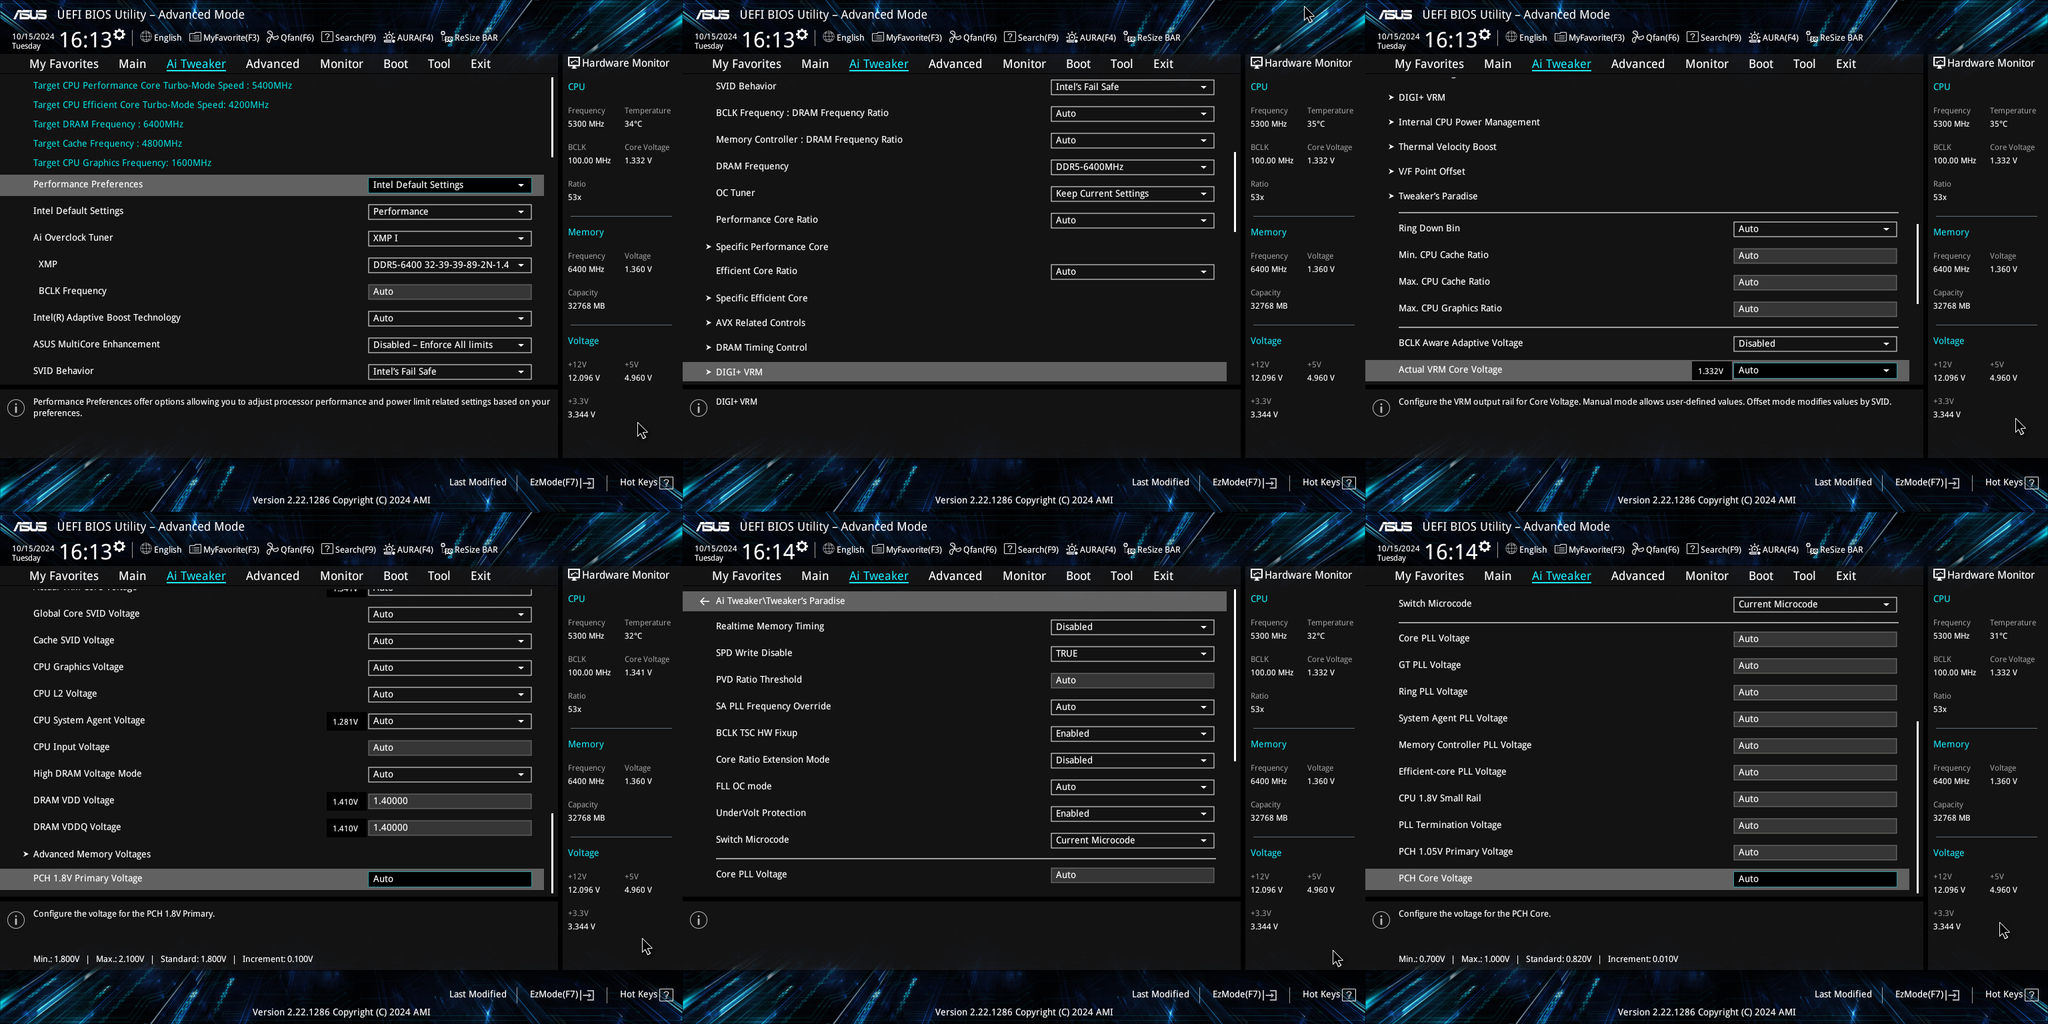
Task: Open the OC Tuner dropdown
Action: [x=1132, y=194]
